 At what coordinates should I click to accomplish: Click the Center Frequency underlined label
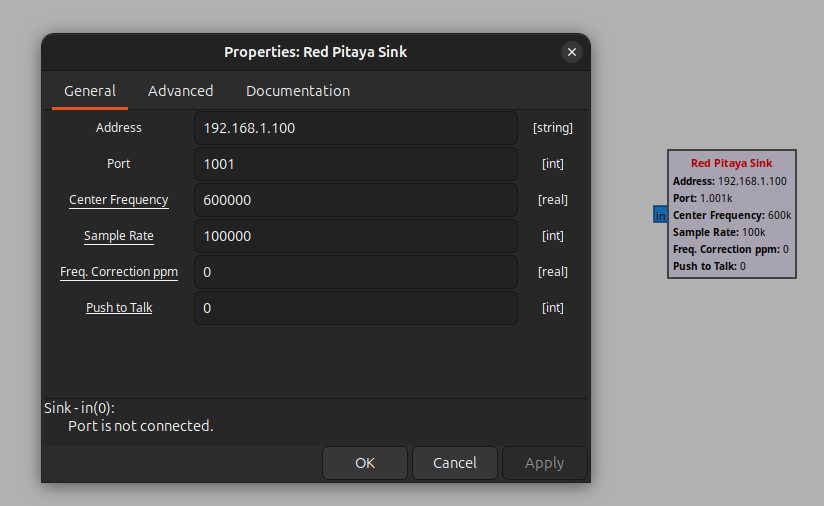[x=119, y=200]
